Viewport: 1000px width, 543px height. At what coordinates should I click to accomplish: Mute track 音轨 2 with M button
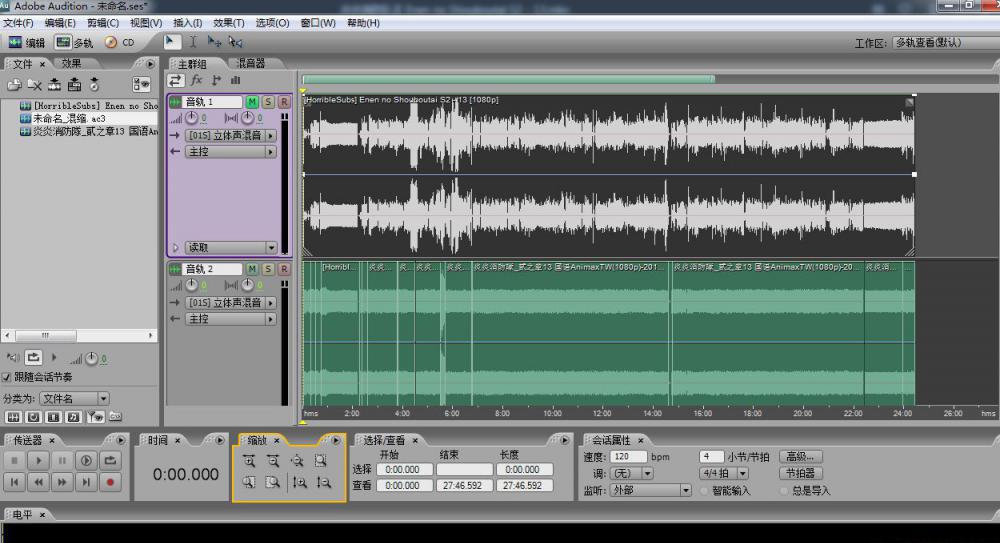(x=252, y=269)
